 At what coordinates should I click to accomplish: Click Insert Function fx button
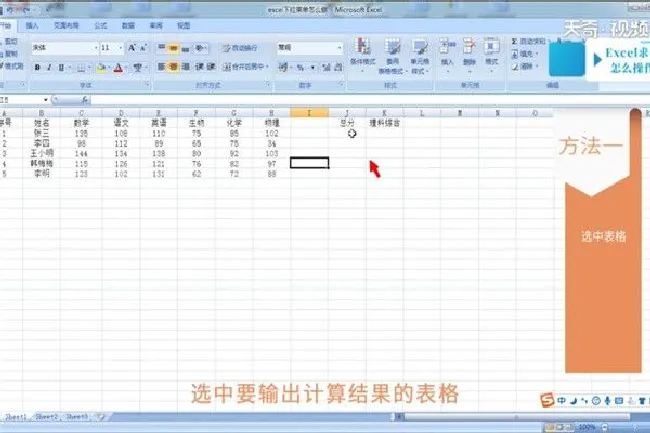click(x=84, y=99)
